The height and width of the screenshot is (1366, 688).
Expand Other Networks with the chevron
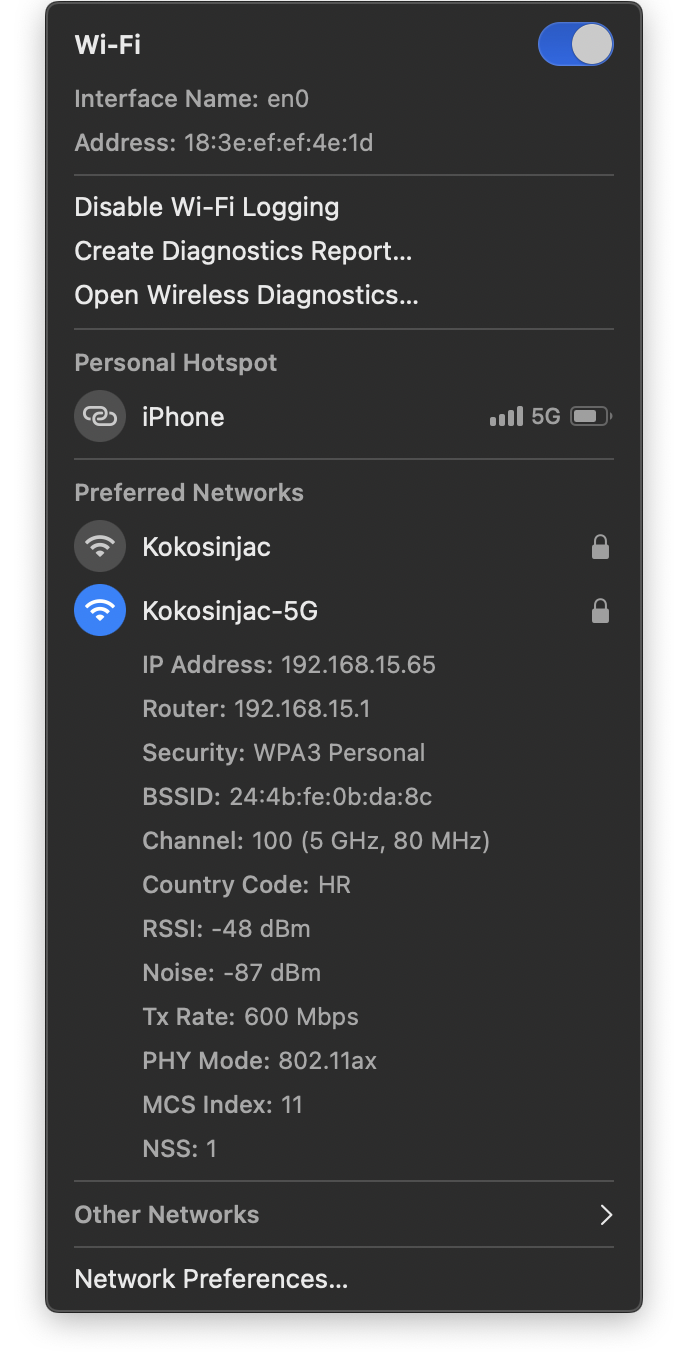click(605, 1215)
